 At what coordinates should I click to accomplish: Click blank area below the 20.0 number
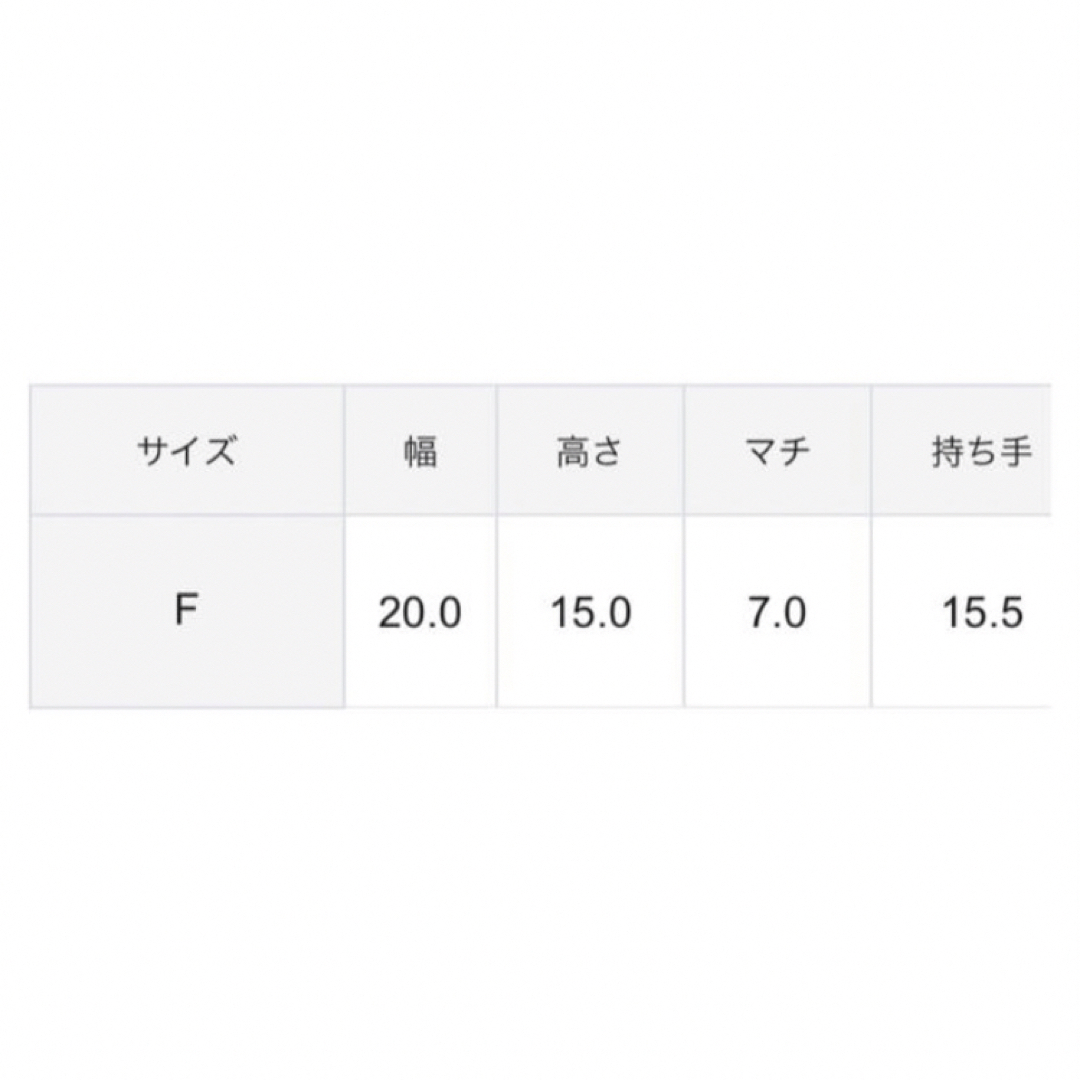tap(420, 668)
